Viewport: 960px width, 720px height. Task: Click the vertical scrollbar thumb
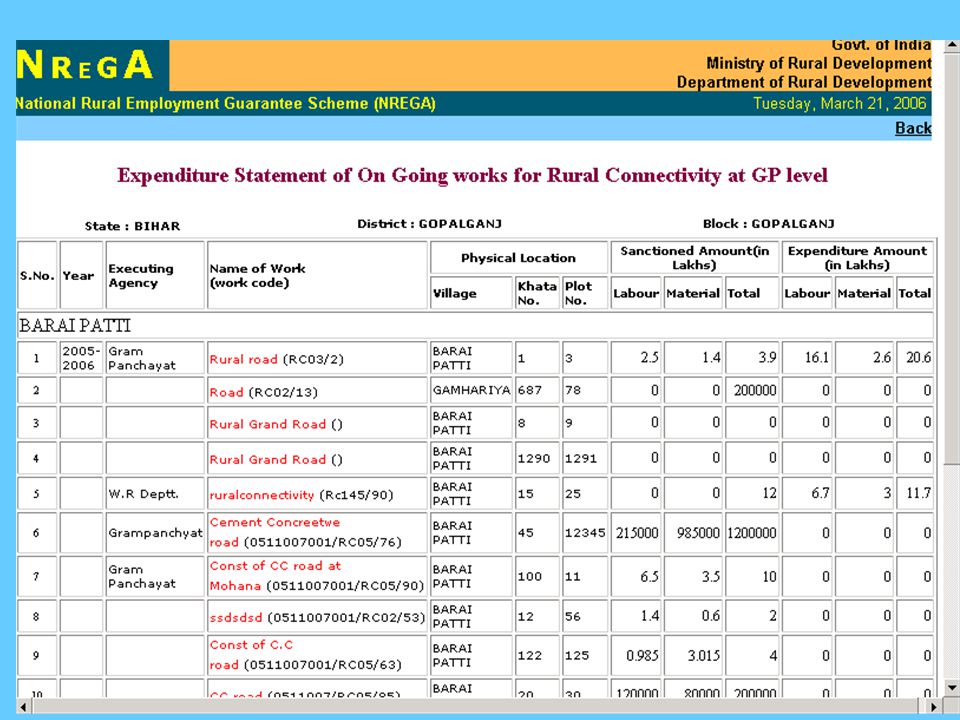coord(952,257)
